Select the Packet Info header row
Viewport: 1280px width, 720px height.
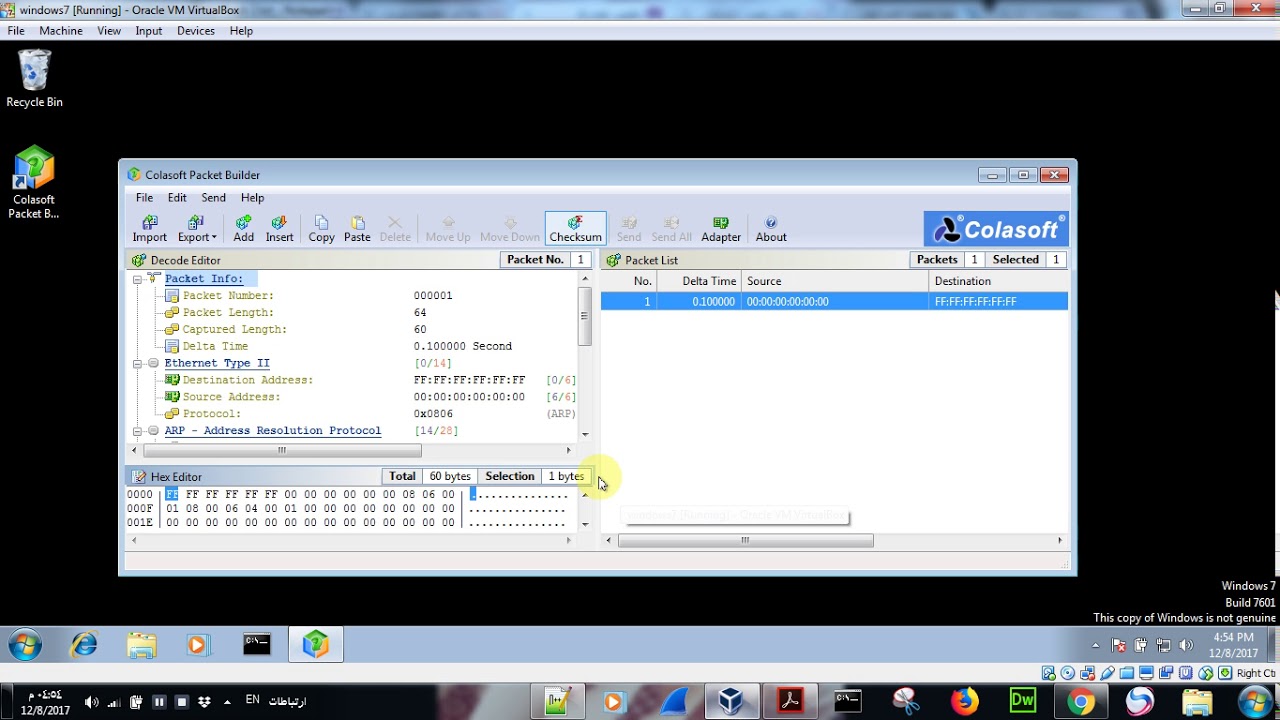204,279
